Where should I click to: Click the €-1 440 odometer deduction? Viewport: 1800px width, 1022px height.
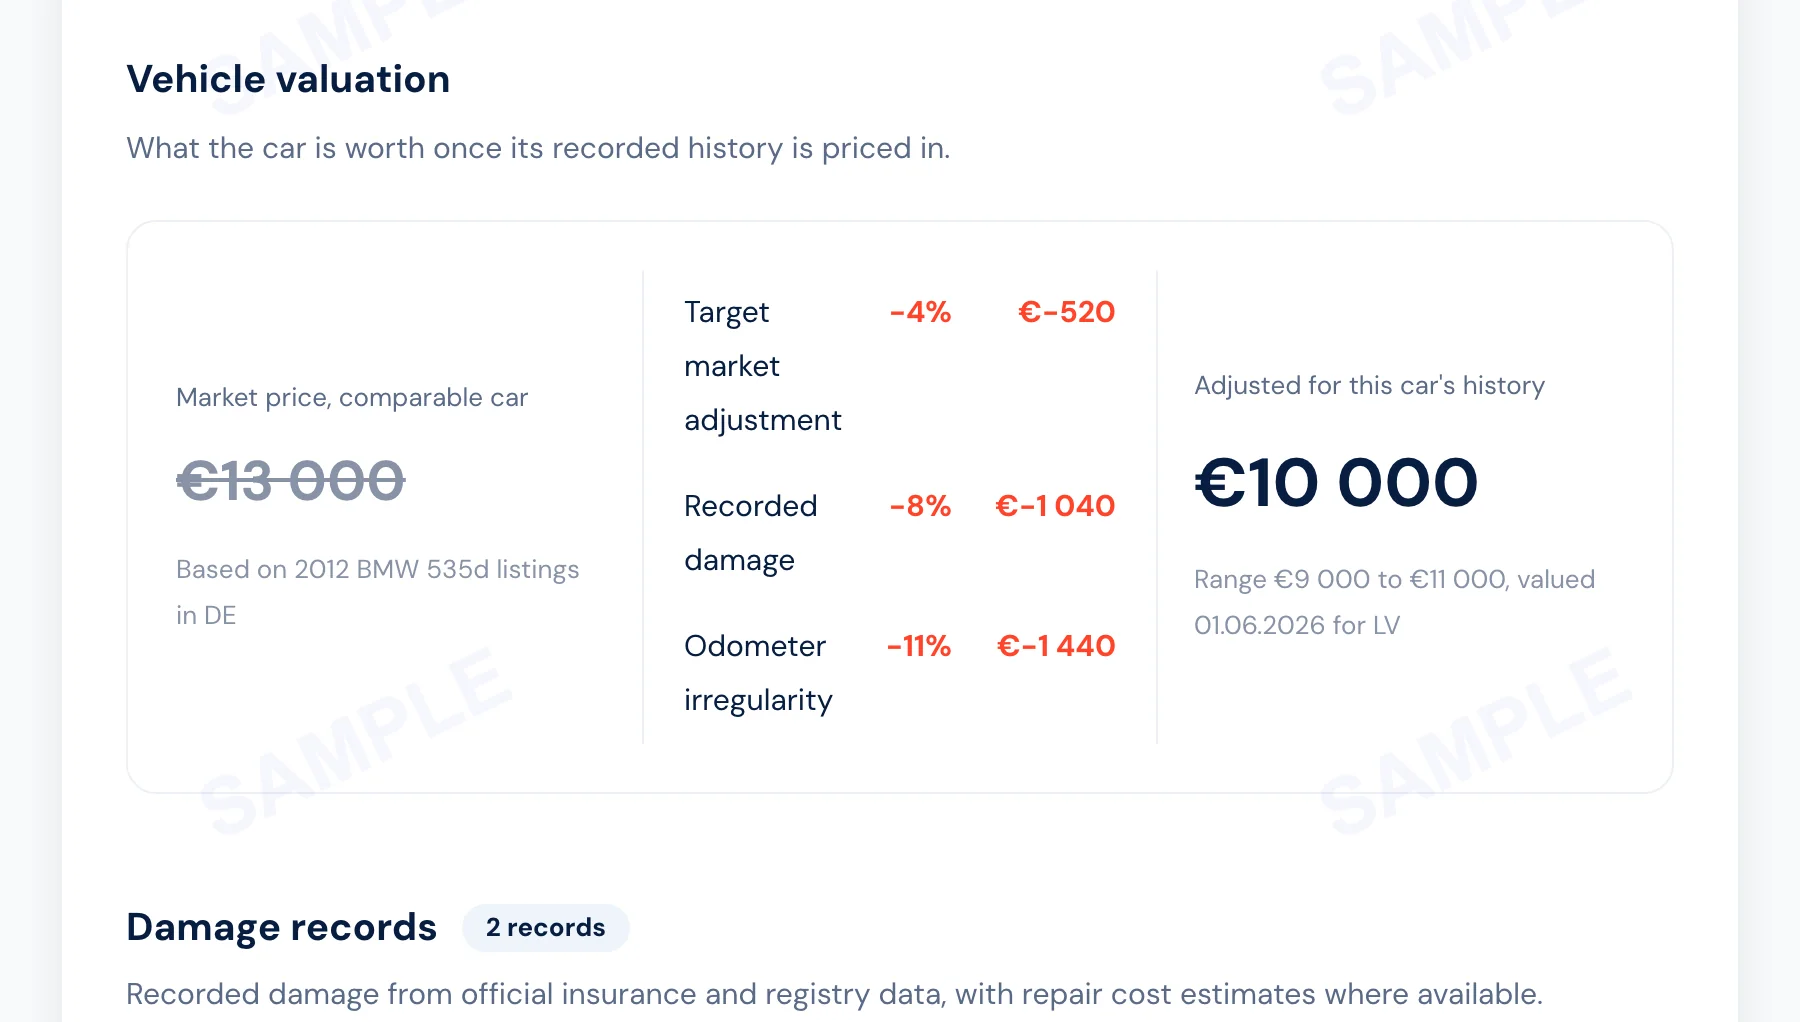point(1056,646)
